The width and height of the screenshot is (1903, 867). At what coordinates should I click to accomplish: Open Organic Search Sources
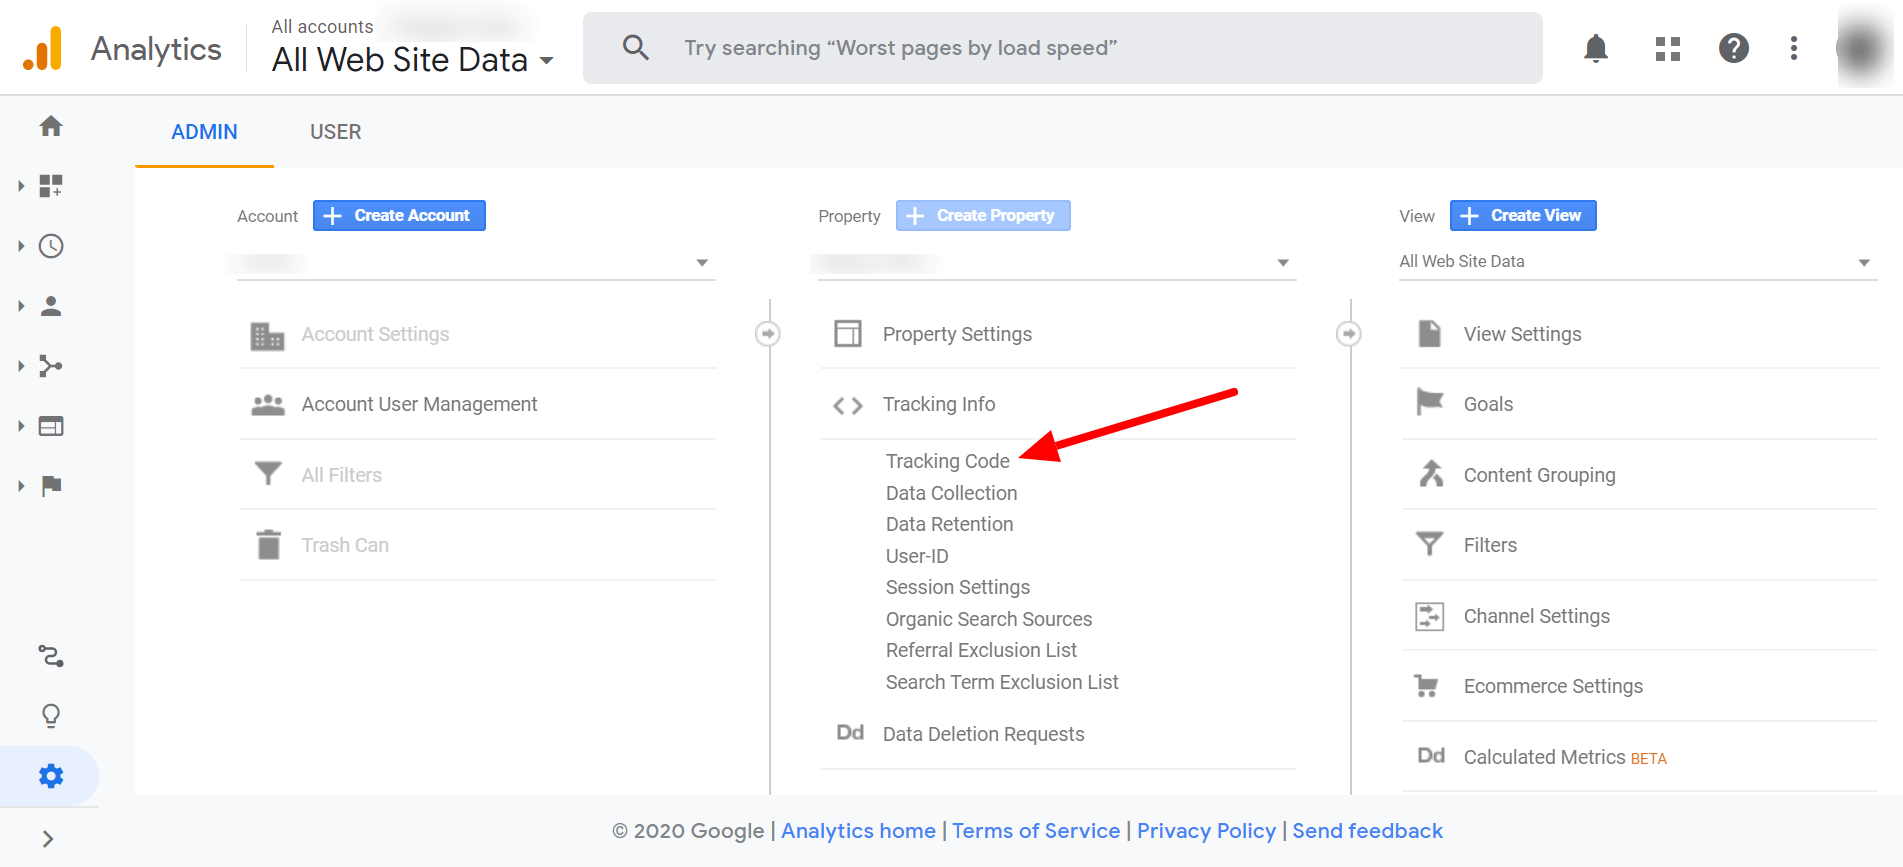(989, 619)
